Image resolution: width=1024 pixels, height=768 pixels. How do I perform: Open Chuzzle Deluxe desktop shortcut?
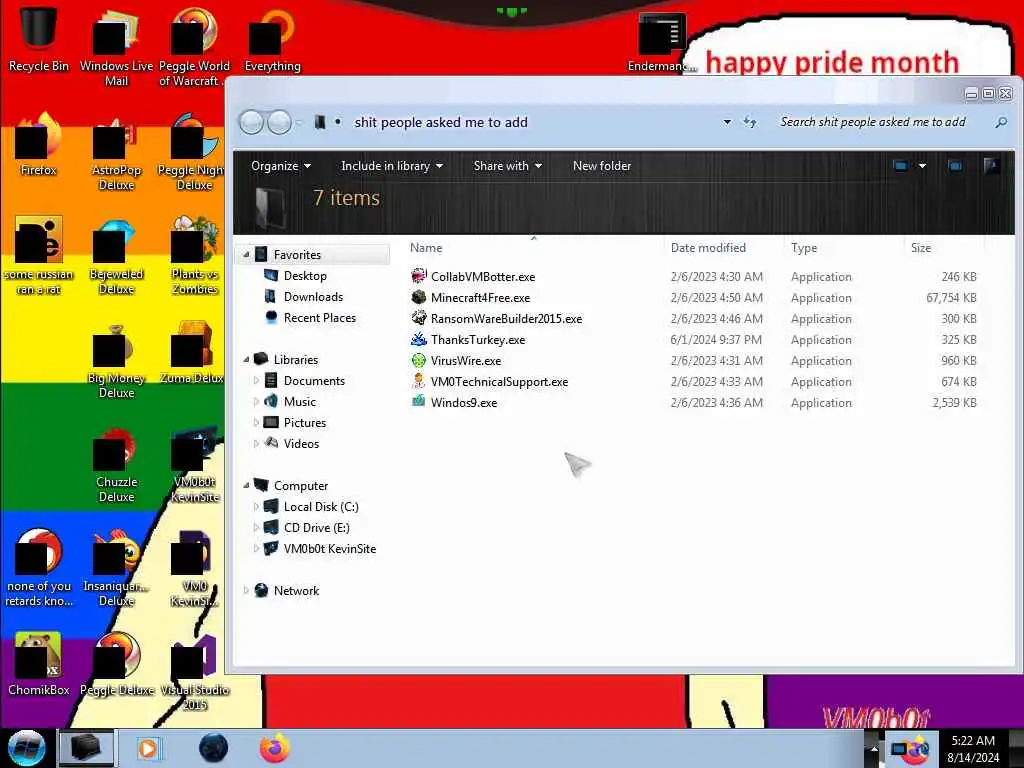coord(116,464)
